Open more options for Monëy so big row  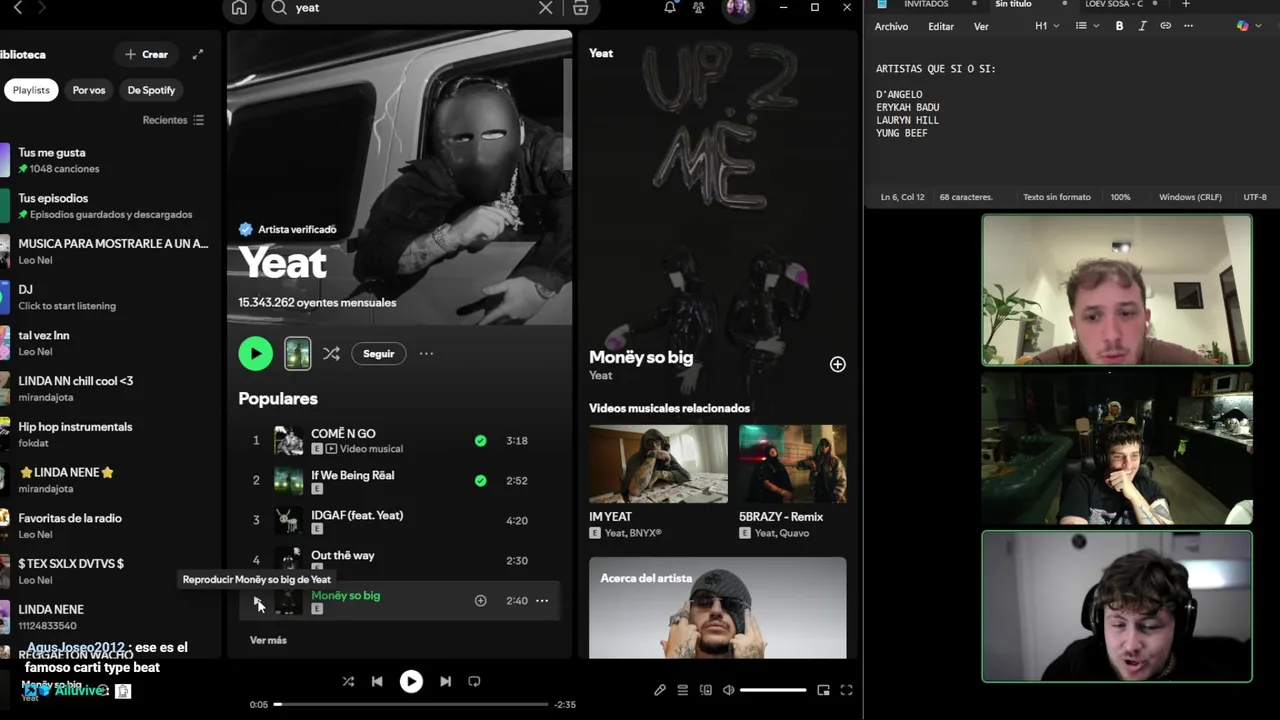(542, 601)
